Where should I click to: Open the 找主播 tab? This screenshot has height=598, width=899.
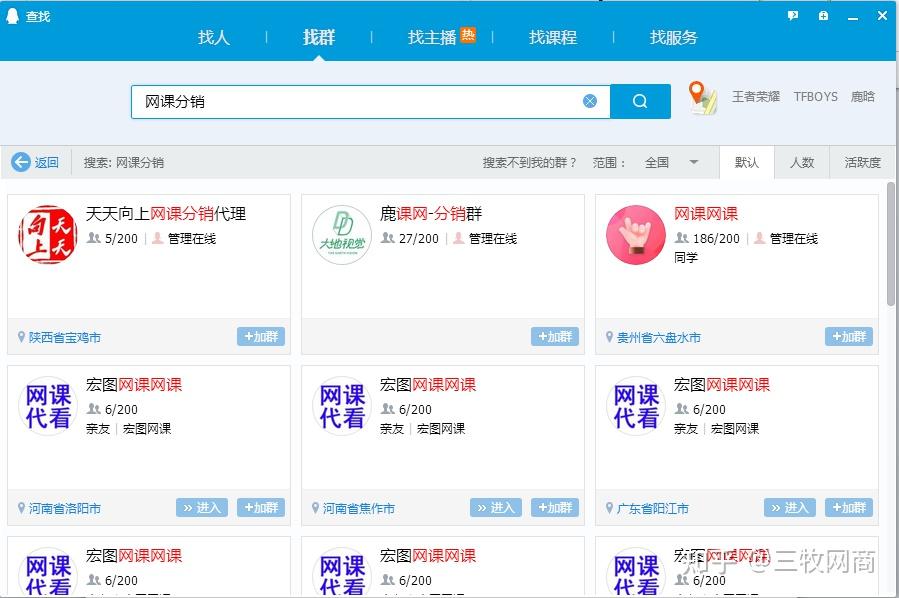tap(432, 37)
